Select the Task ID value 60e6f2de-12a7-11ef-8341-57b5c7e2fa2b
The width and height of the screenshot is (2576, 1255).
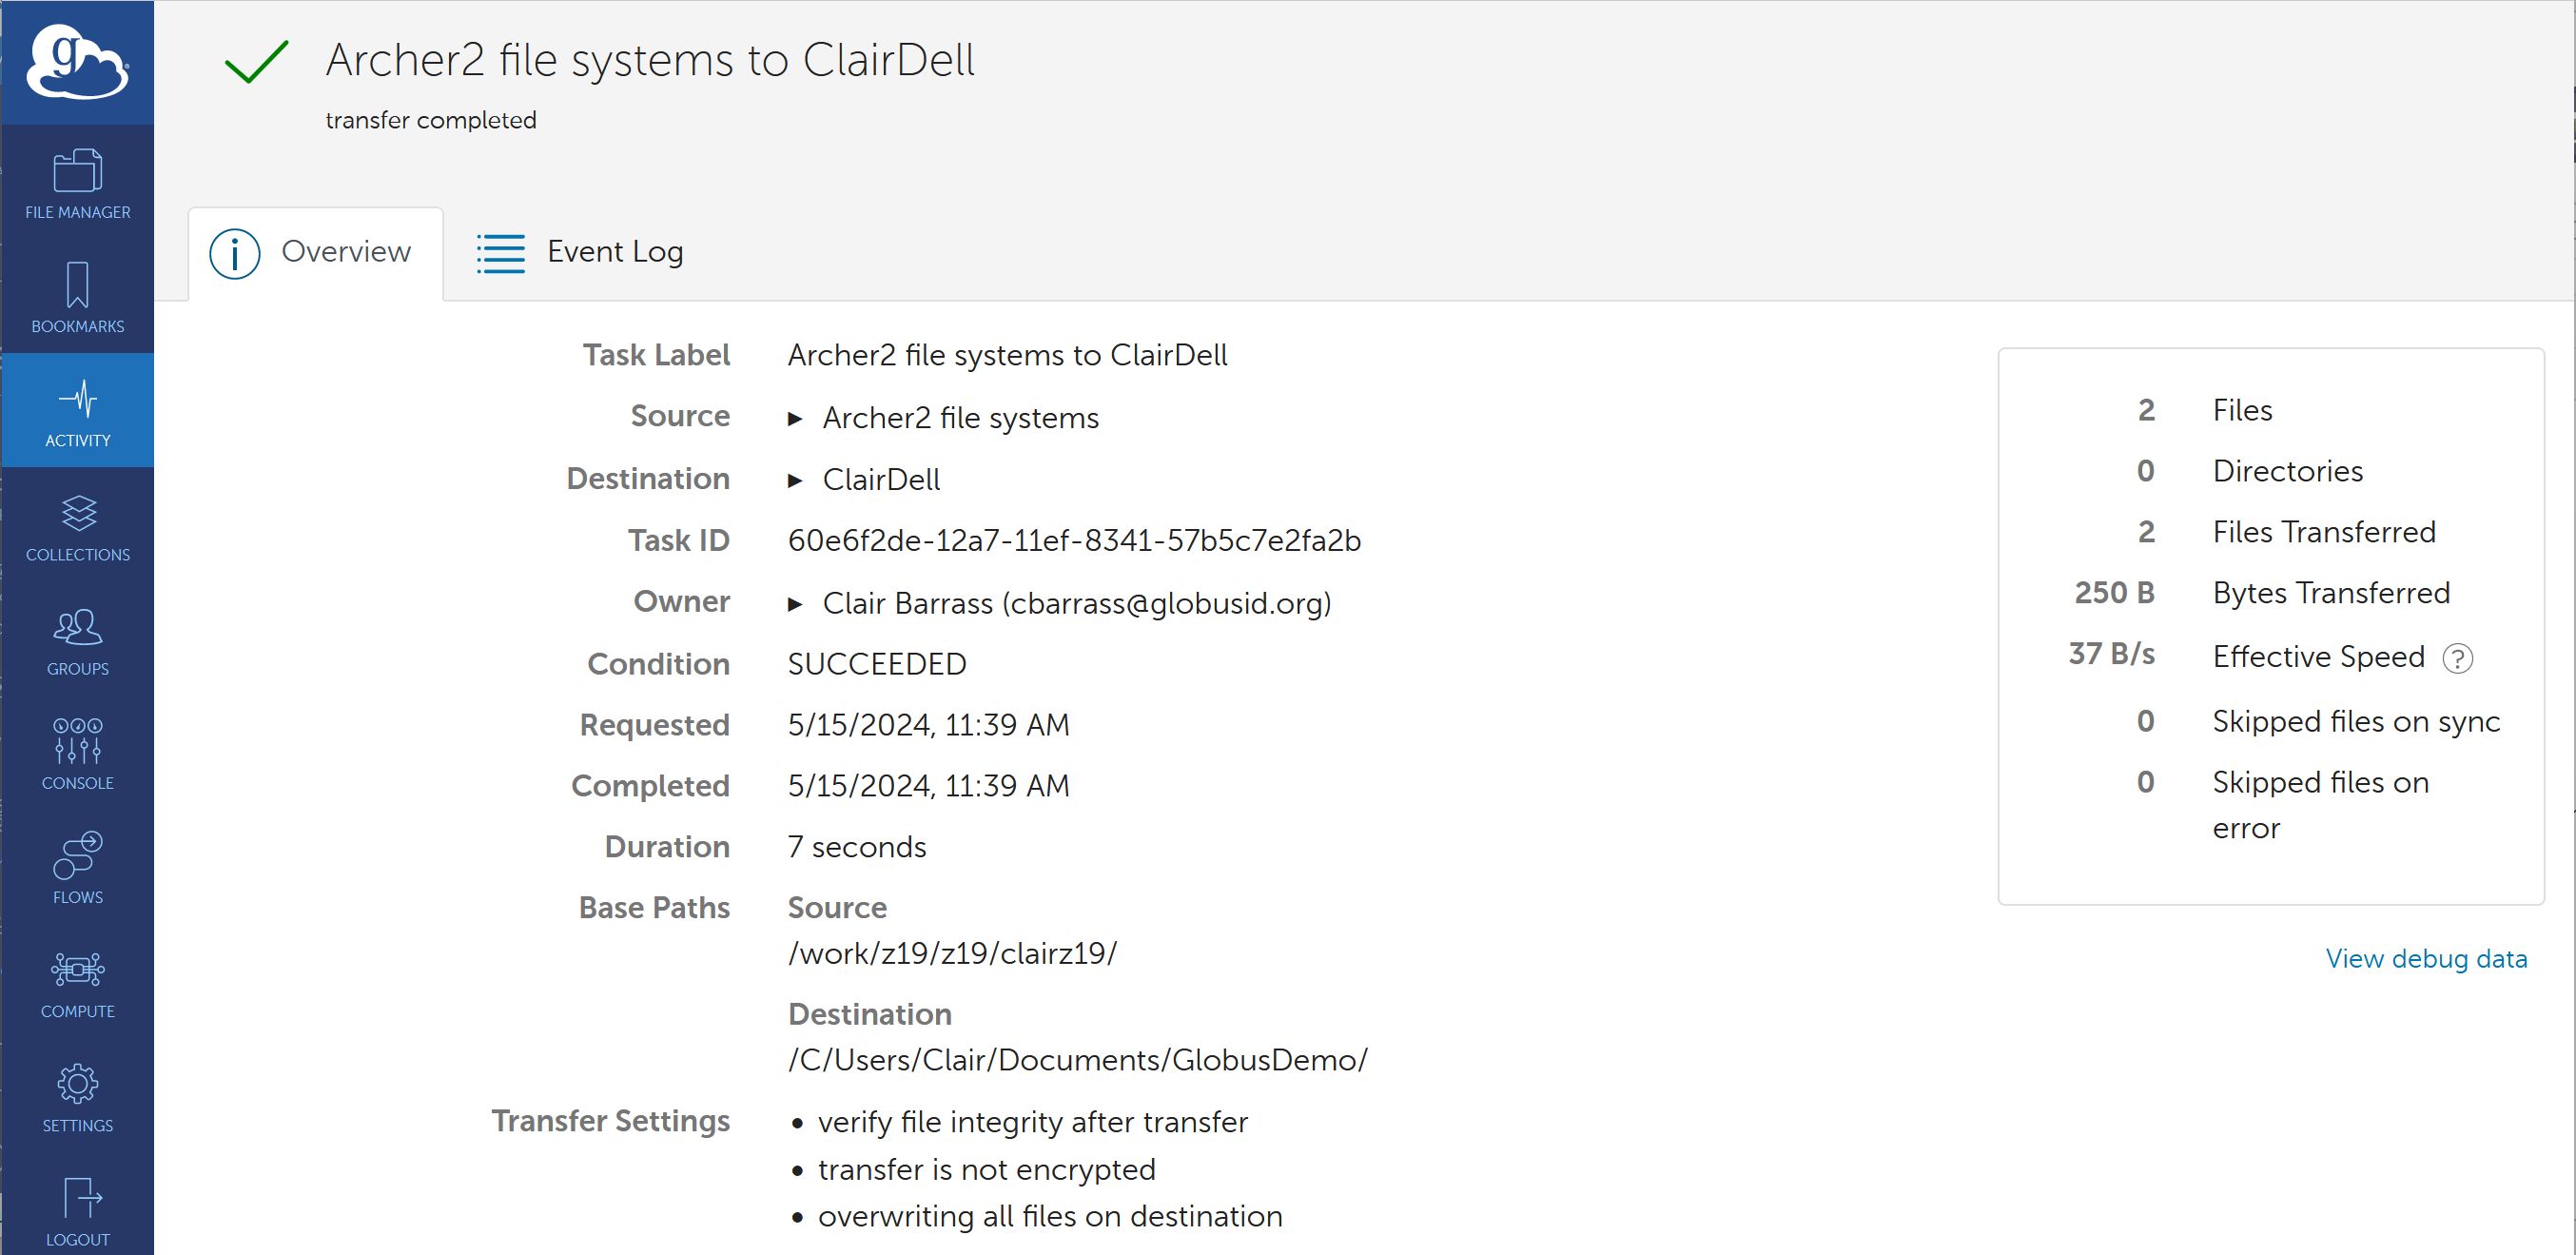pyautogui.click(x=1074, y=541)
